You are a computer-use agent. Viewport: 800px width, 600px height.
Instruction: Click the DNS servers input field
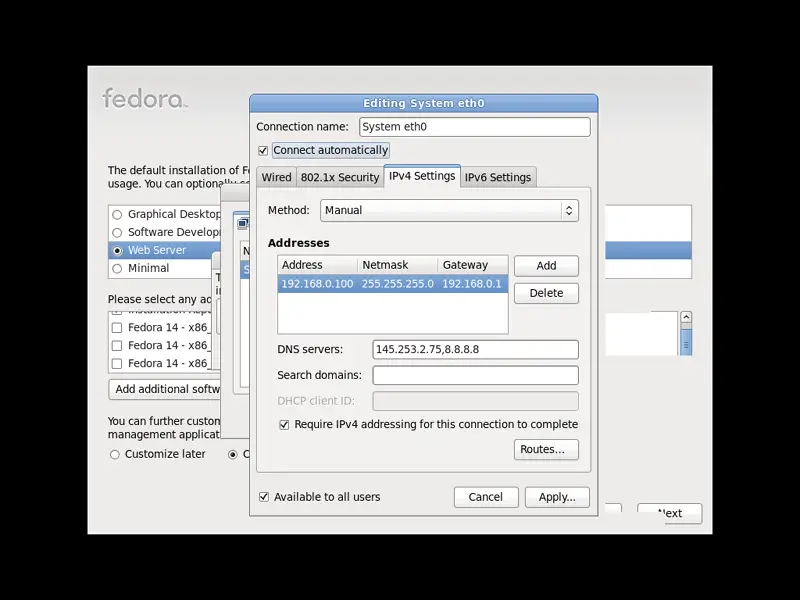[x=475, y=349]
